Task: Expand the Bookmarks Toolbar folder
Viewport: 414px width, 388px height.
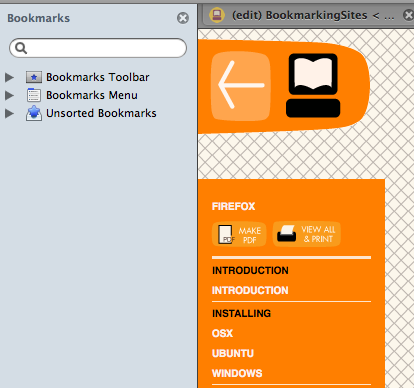Action: click(9, 77)
